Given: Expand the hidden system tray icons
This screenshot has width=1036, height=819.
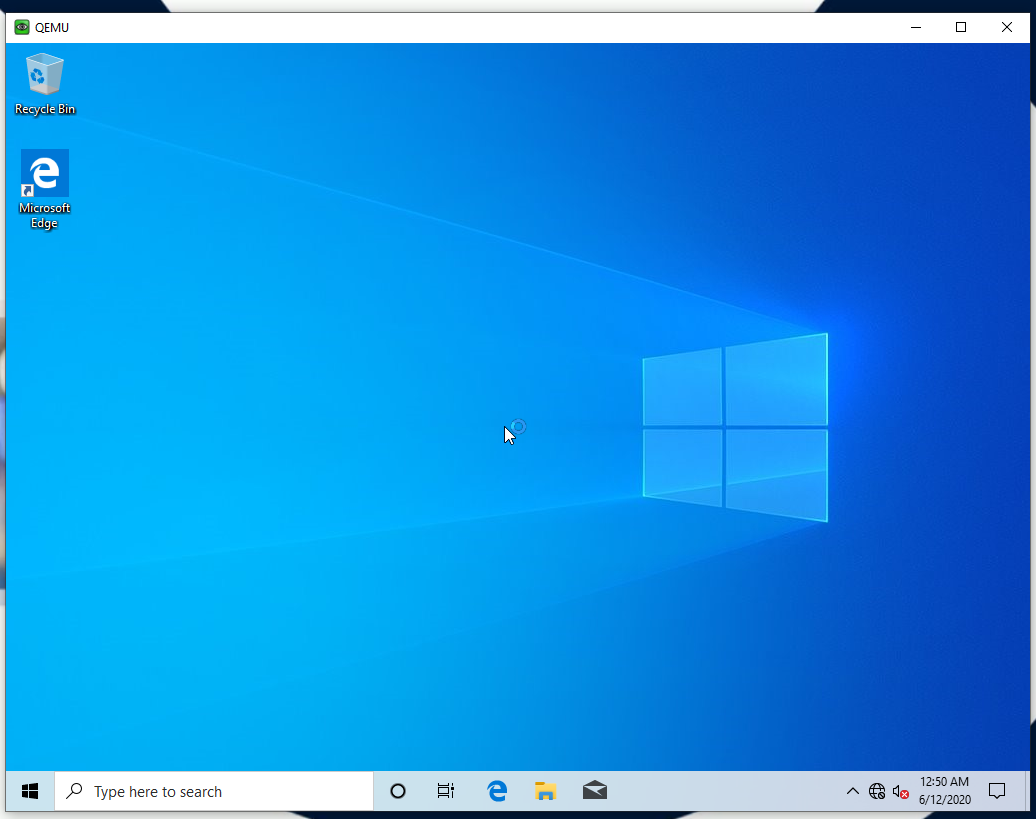Looking at the screenshot, I should pos(852,791).
